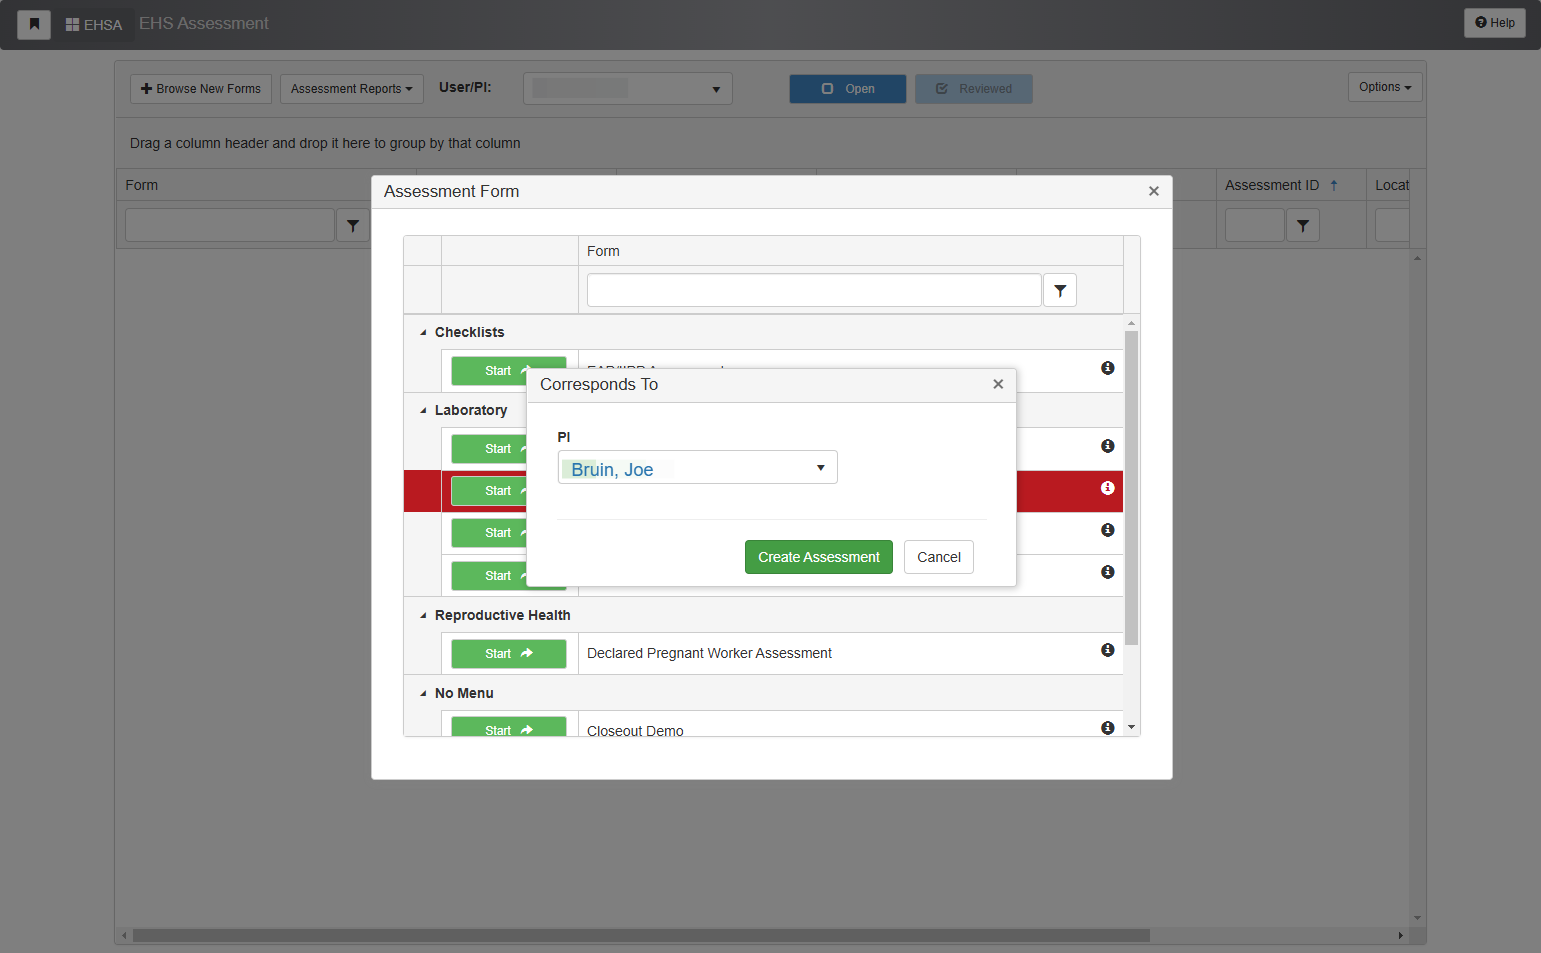1541x953 pixels.
Task: Click the Form filter input in background grid
Action: click(230, 225)
